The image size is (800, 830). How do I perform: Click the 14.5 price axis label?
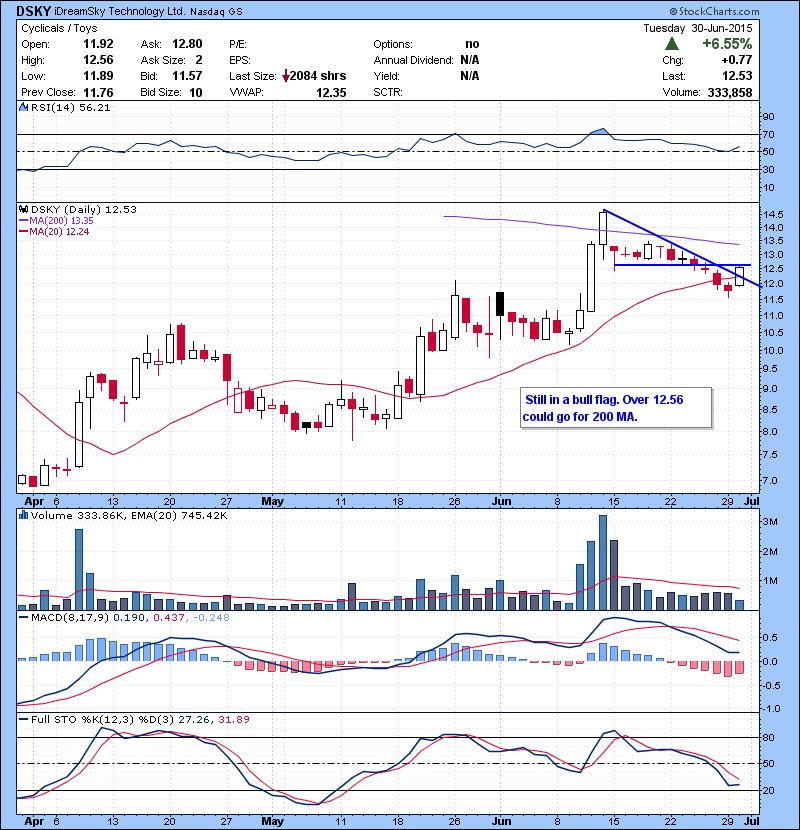pyautogui.click(x=773, y=214)
